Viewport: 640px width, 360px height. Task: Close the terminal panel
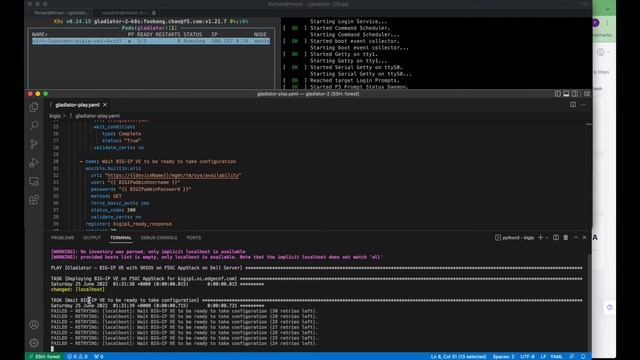[584, 238]
